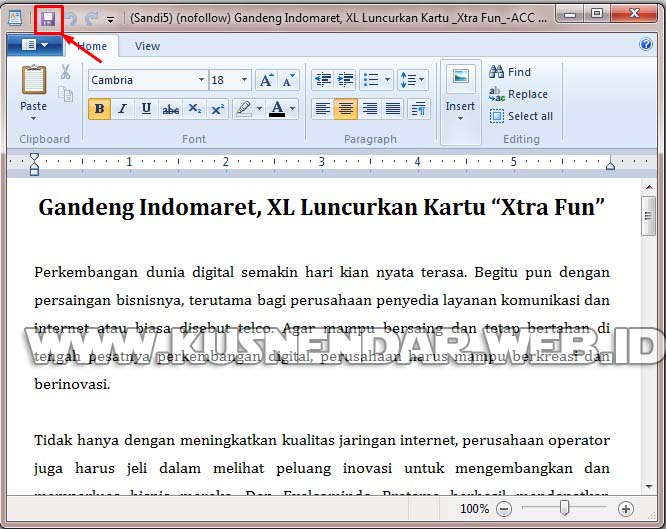Justify the paragraph text
This screenshot has height=529, width=666.
click(392, 109)
